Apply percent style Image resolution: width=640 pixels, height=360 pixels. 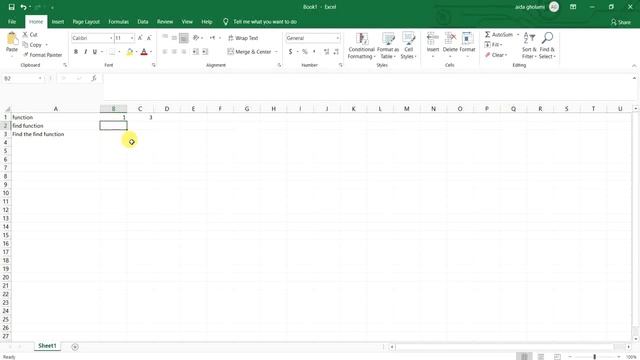pos(304,52)
